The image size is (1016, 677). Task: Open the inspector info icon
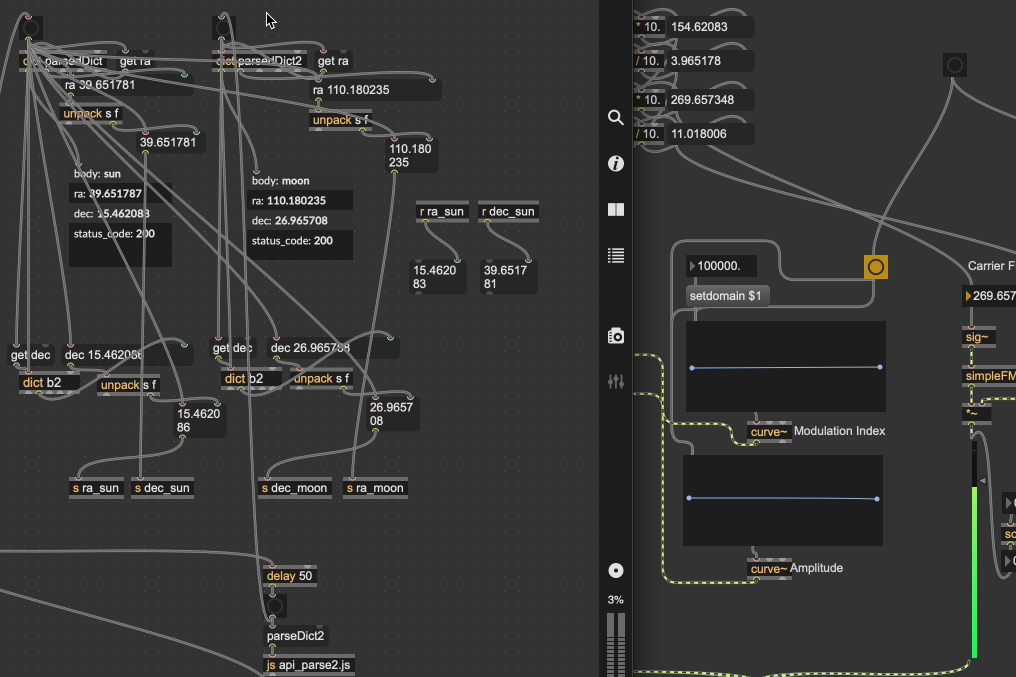point(616,163)
